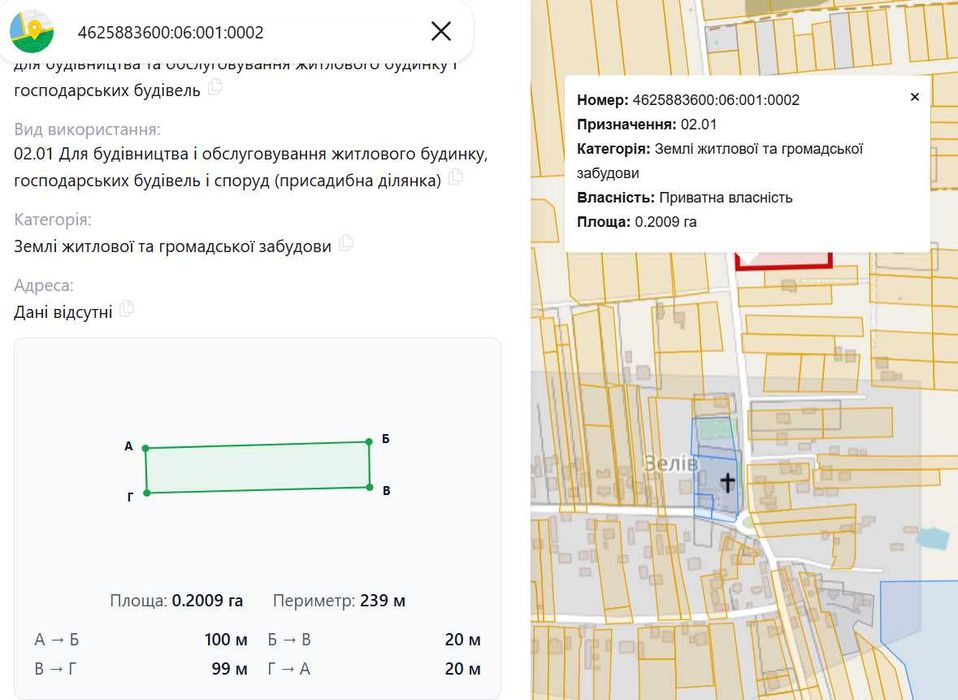Click the church cross marker on map
958x700 pixels.
(728, 482)
